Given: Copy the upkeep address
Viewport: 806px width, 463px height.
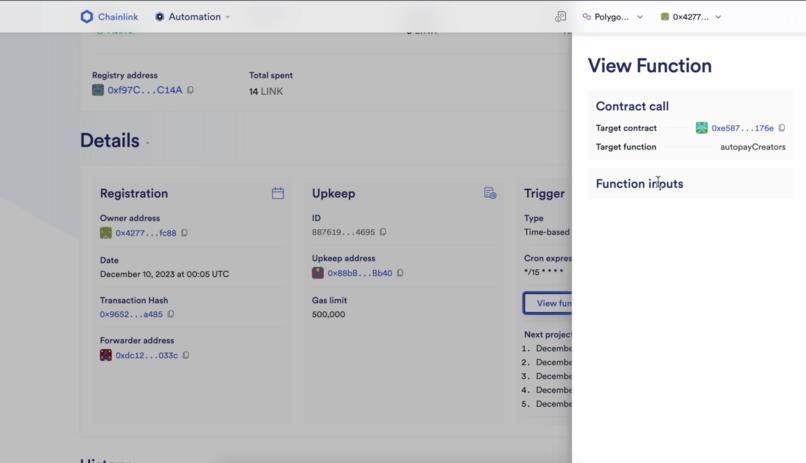Looking at the screenshot, I should 400,273.
